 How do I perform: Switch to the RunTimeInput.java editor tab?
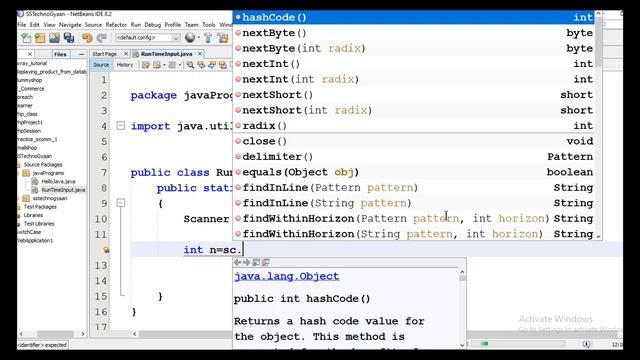click(167, 54)
